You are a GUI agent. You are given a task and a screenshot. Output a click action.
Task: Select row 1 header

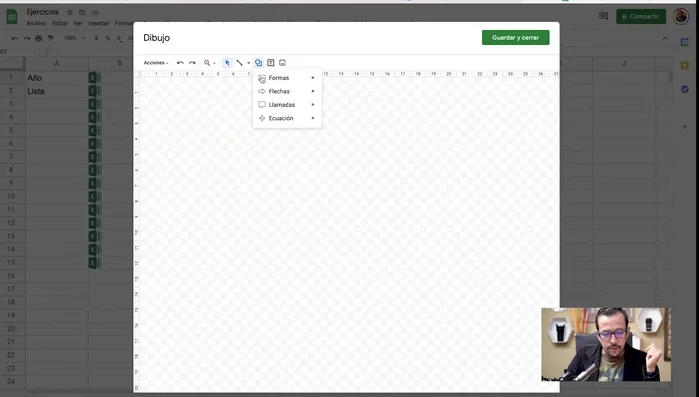pos(12,78)
